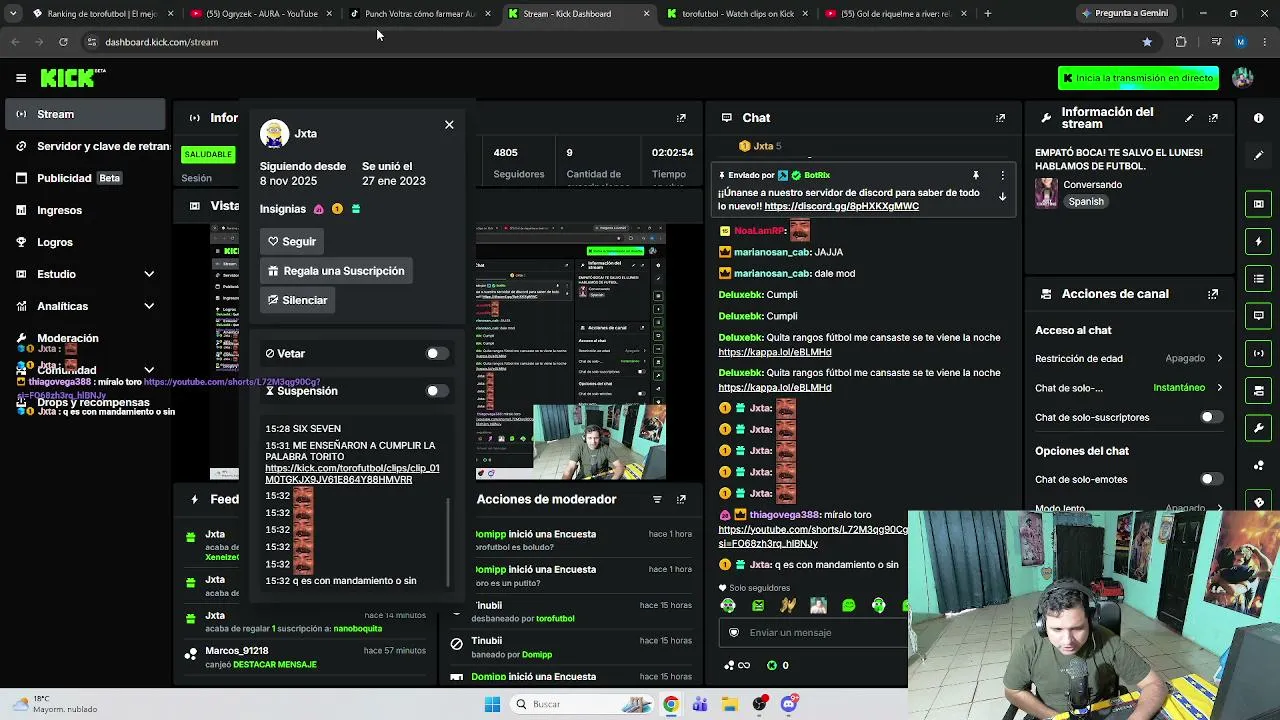Click Inicia la transmisión en directo

[x=1138, y=78]
